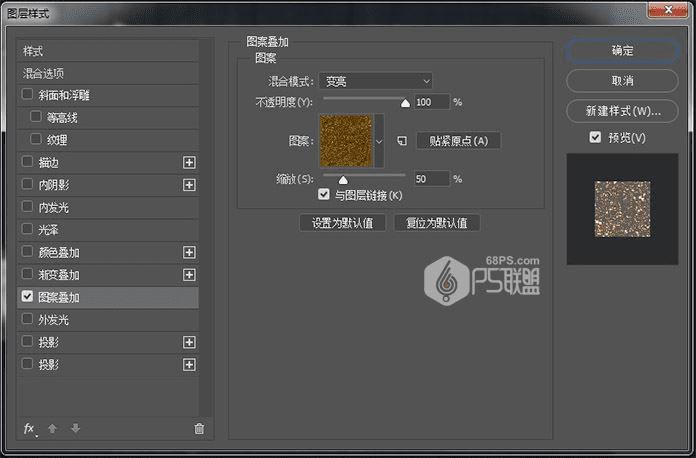Uncheck 与图层链接(K) option
The width and height of the screenshot is (696, 458).
(324, 194)
